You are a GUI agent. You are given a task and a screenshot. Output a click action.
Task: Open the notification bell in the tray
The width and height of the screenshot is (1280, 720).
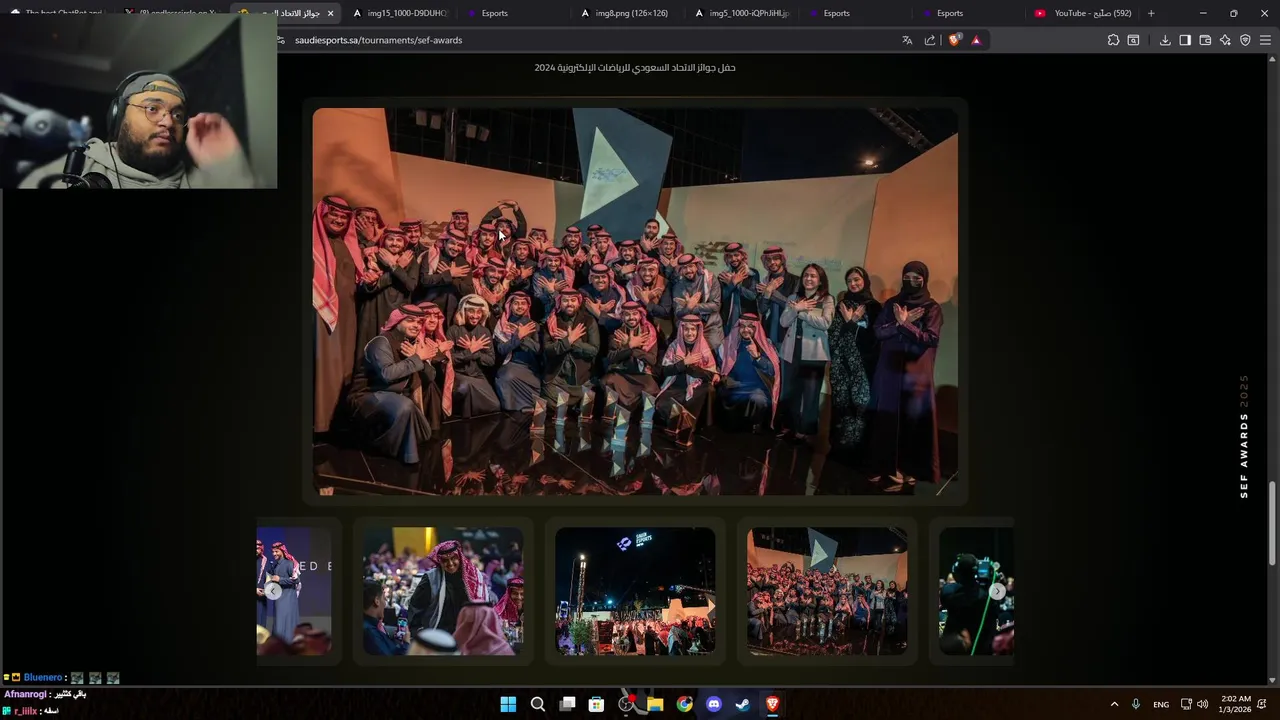[1262, 704]
